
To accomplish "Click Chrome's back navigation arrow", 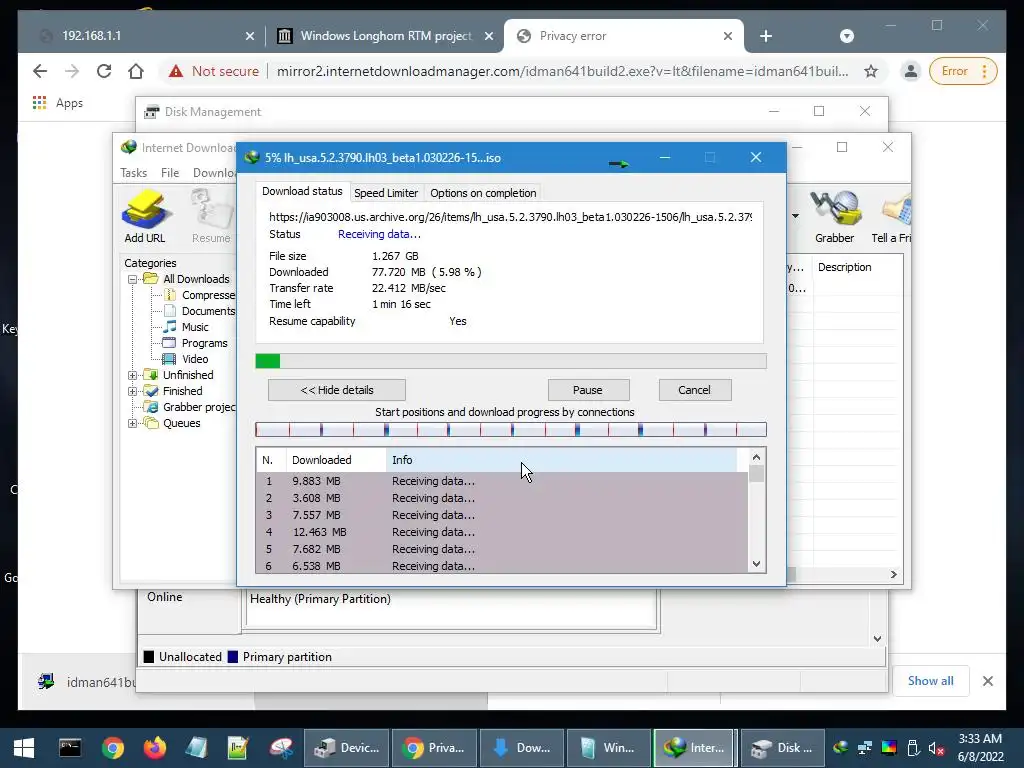I will click(x=40, y=71).
